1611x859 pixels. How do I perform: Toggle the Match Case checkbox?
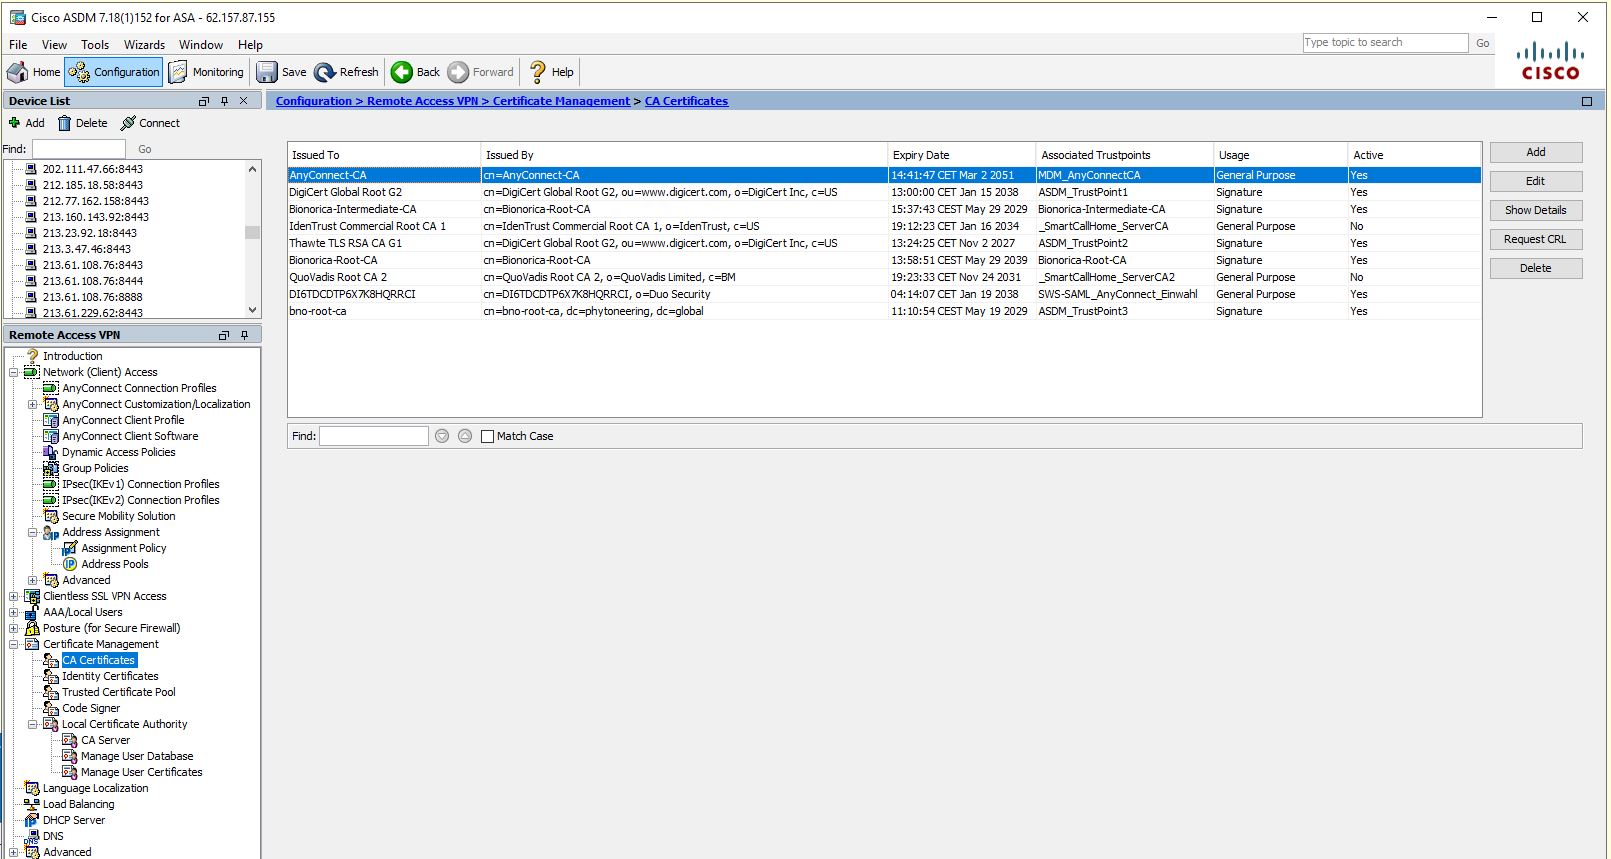(x=488, y=436)
